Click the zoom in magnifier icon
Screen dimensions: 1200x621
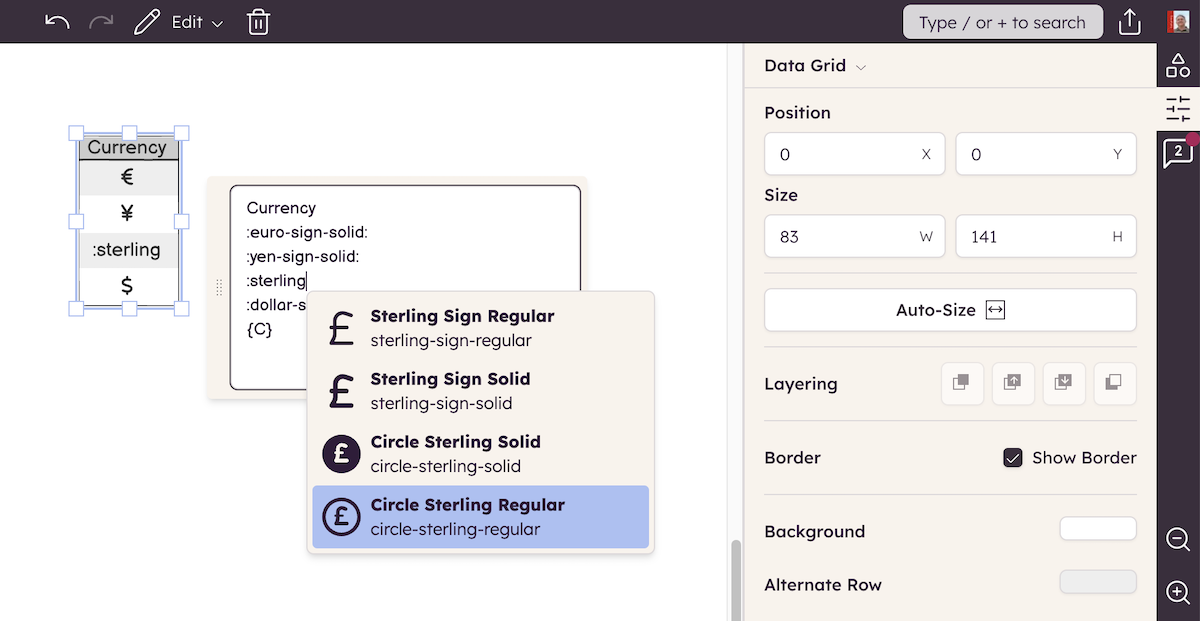(x=1178, y=592)
